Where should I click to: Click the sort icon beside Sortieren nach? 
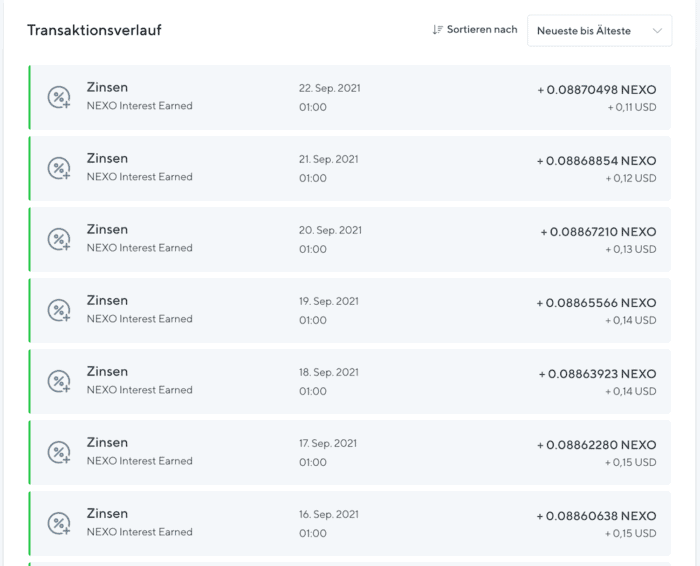(437, 30)
